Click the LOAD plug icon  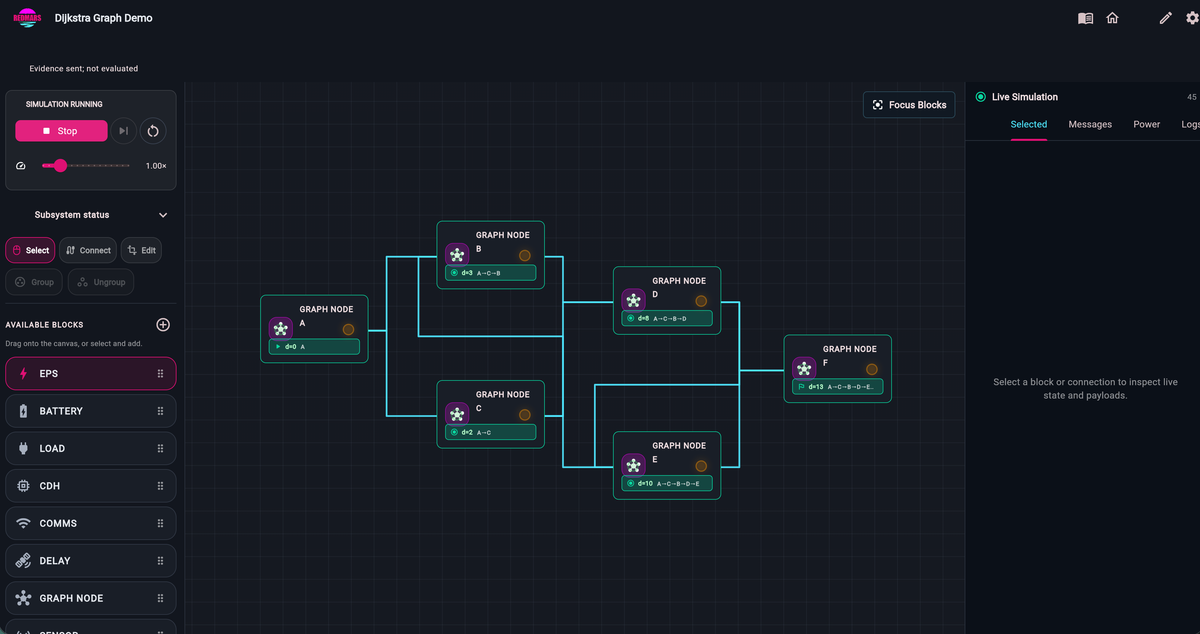click(x=23, y=448)
